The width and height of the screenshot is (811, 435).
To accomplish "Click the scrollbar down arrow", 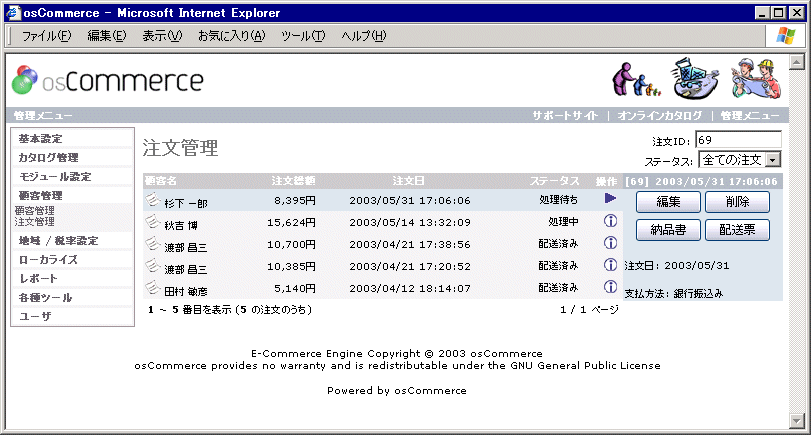I will click(797, 421).
